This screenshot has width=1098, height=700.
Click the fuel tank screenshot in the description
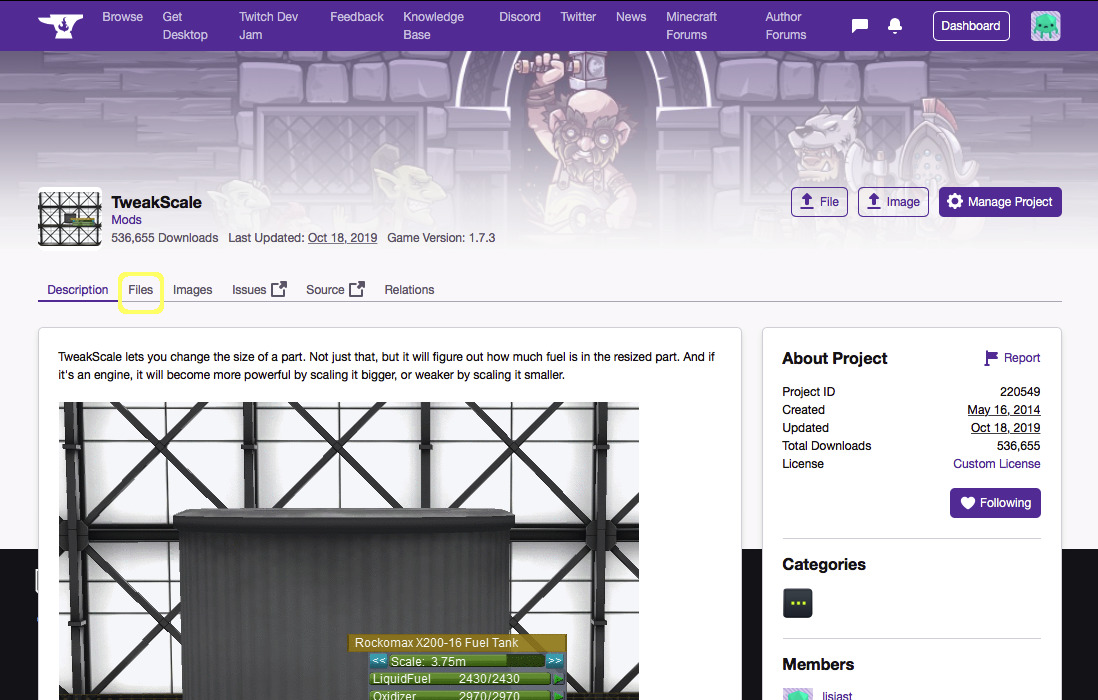click(349, 550)
